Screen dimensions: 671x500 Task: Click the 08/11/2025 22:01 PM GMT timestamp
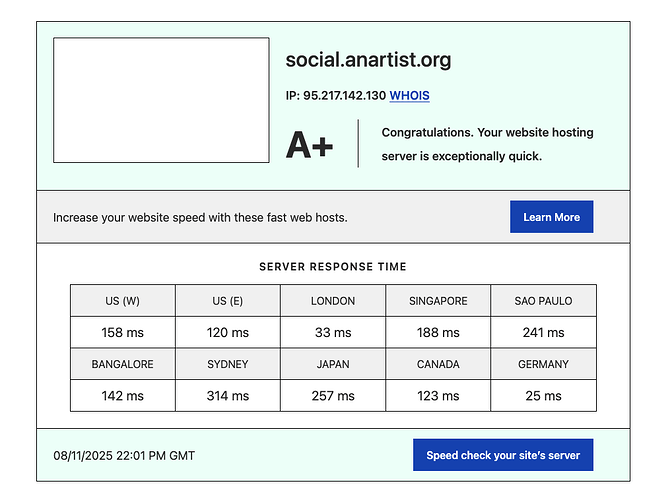(x=124, y=455)
